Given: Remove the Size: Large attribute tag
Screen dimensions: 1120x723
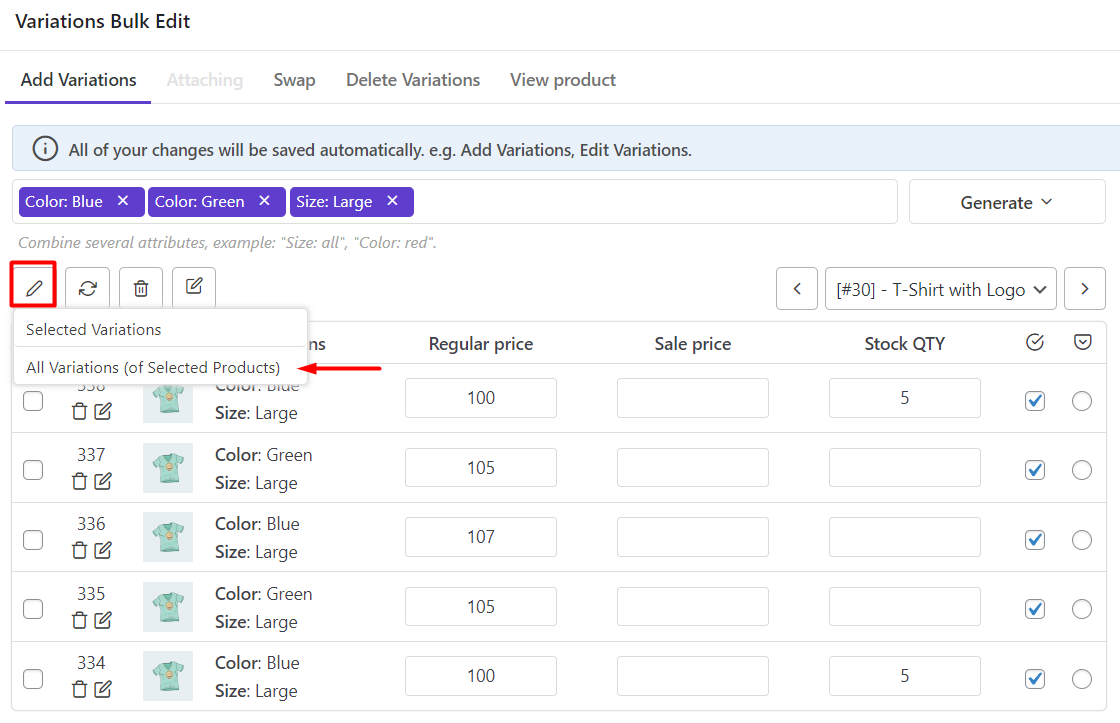Looking at the screenshot, I should (393, 201).
